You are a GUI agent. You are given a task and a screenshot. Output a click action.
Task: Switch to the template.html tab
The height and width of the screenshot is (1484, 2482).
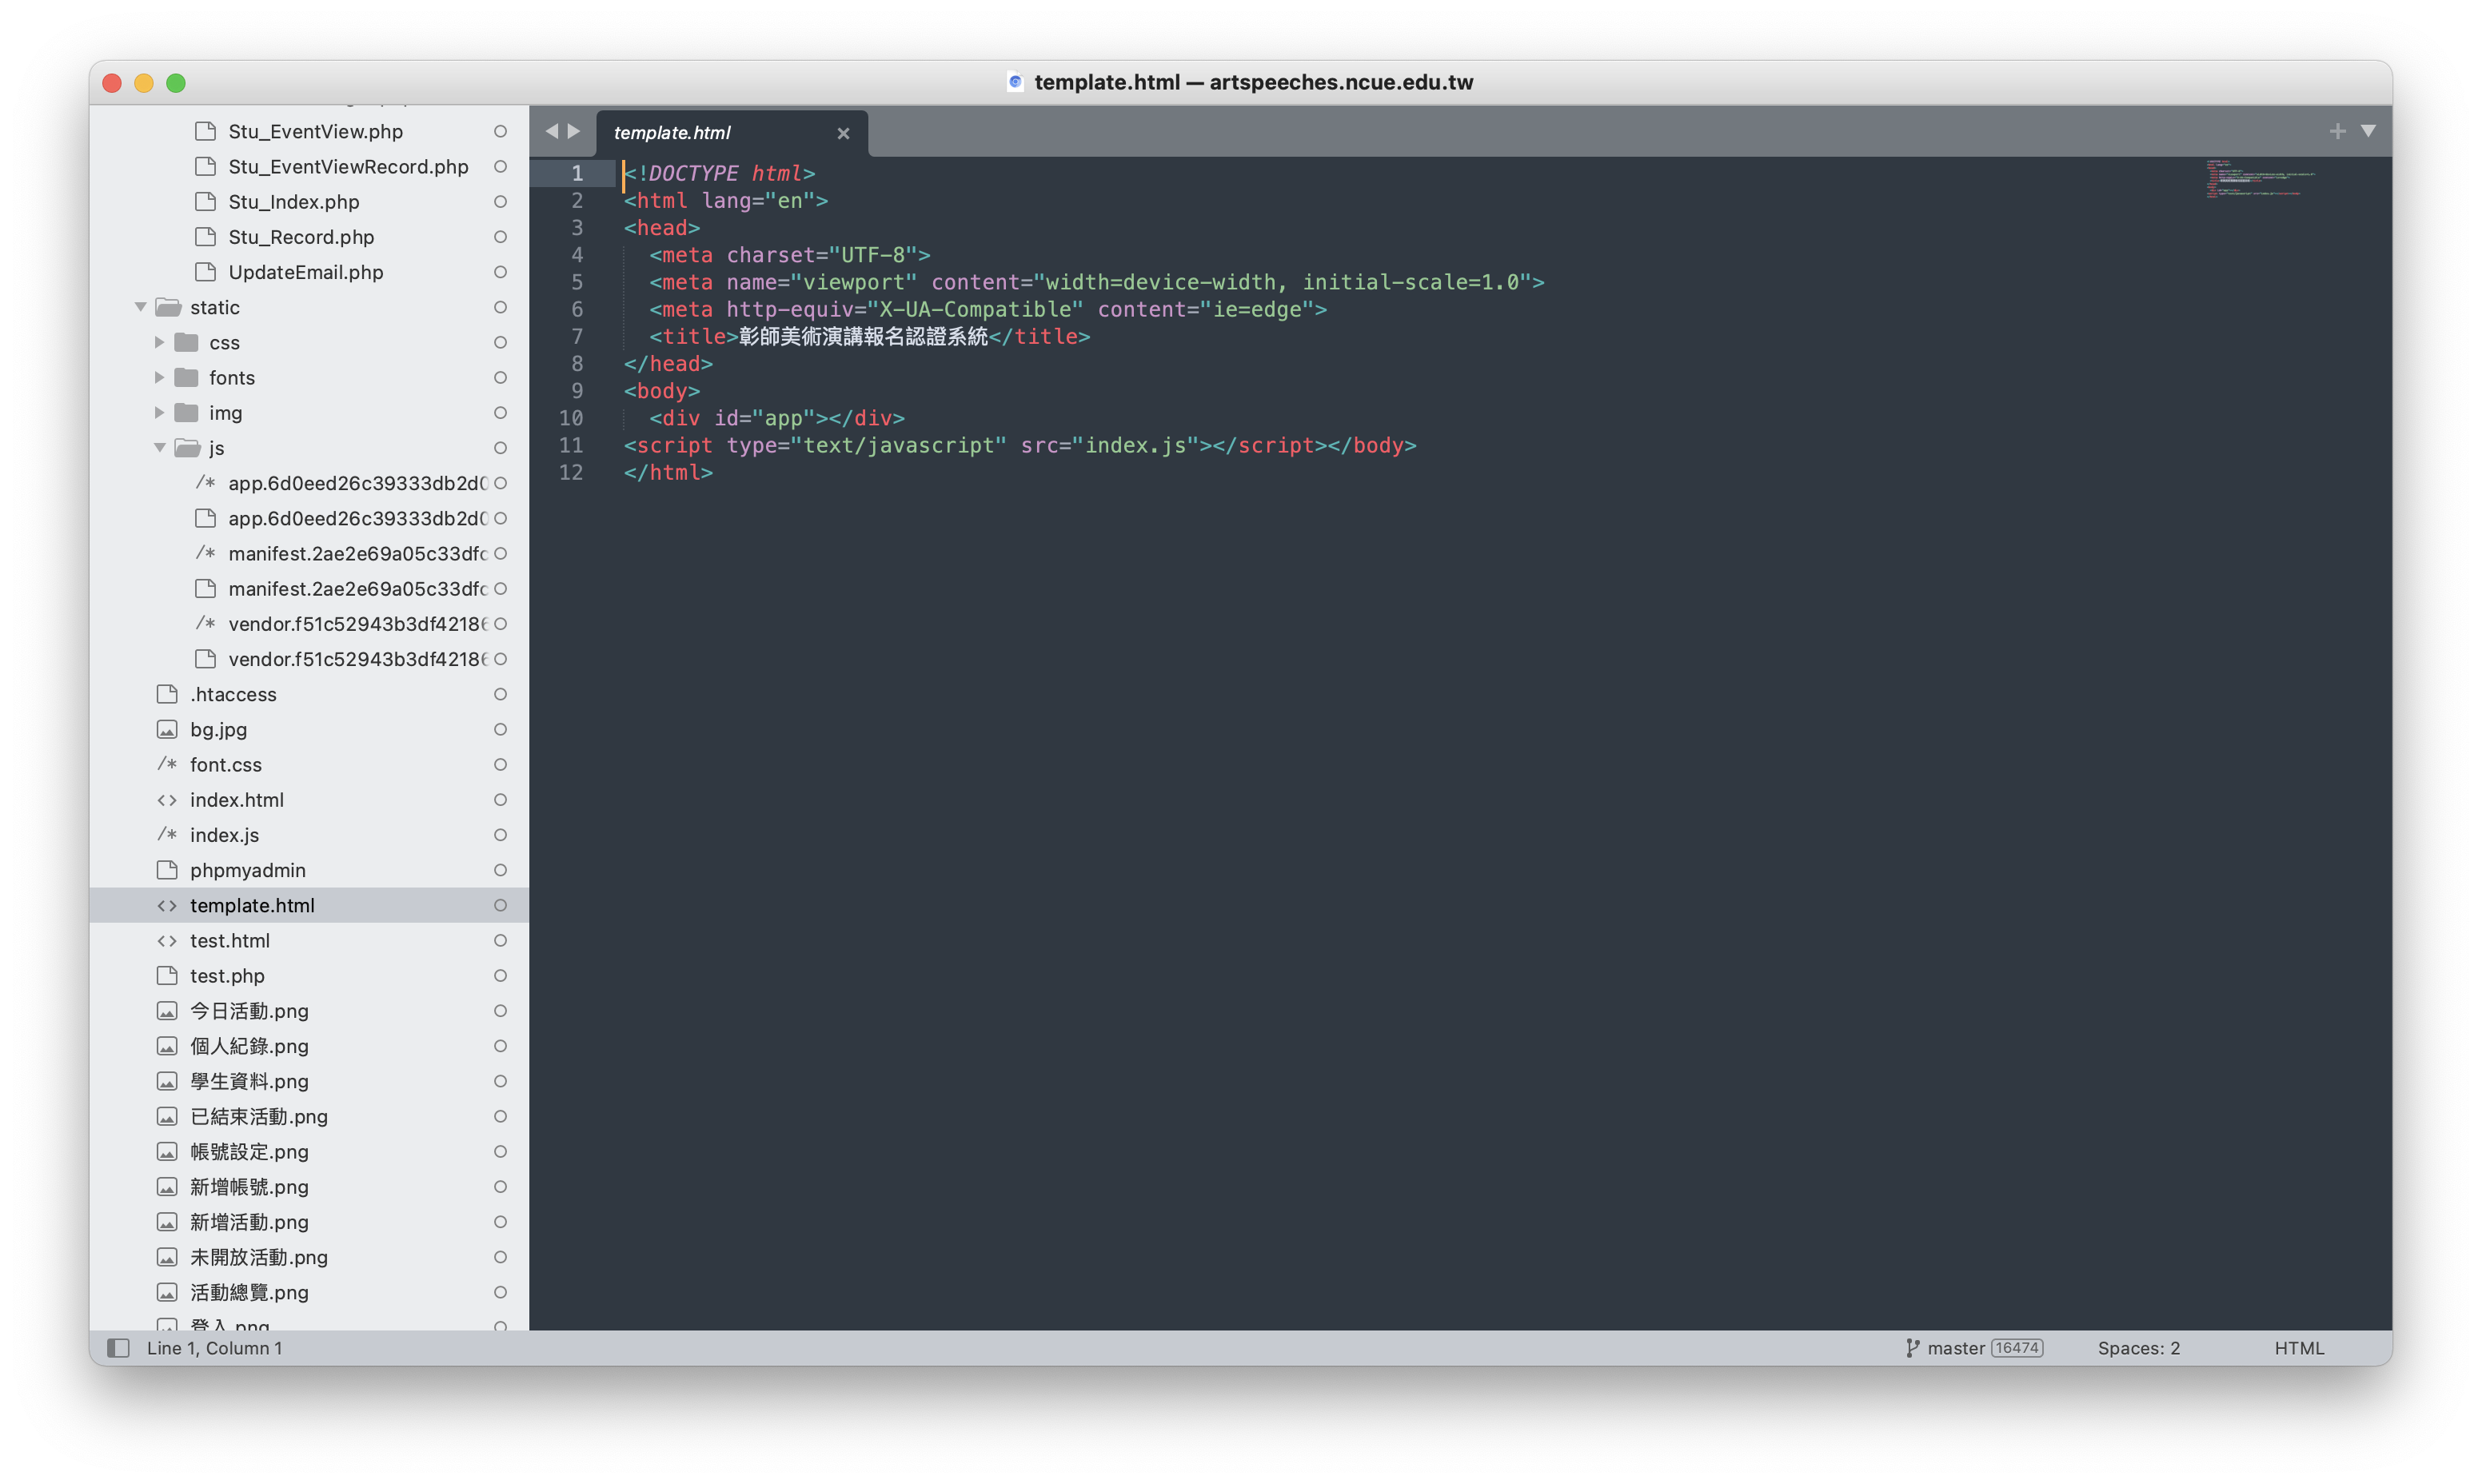[732, 132]
